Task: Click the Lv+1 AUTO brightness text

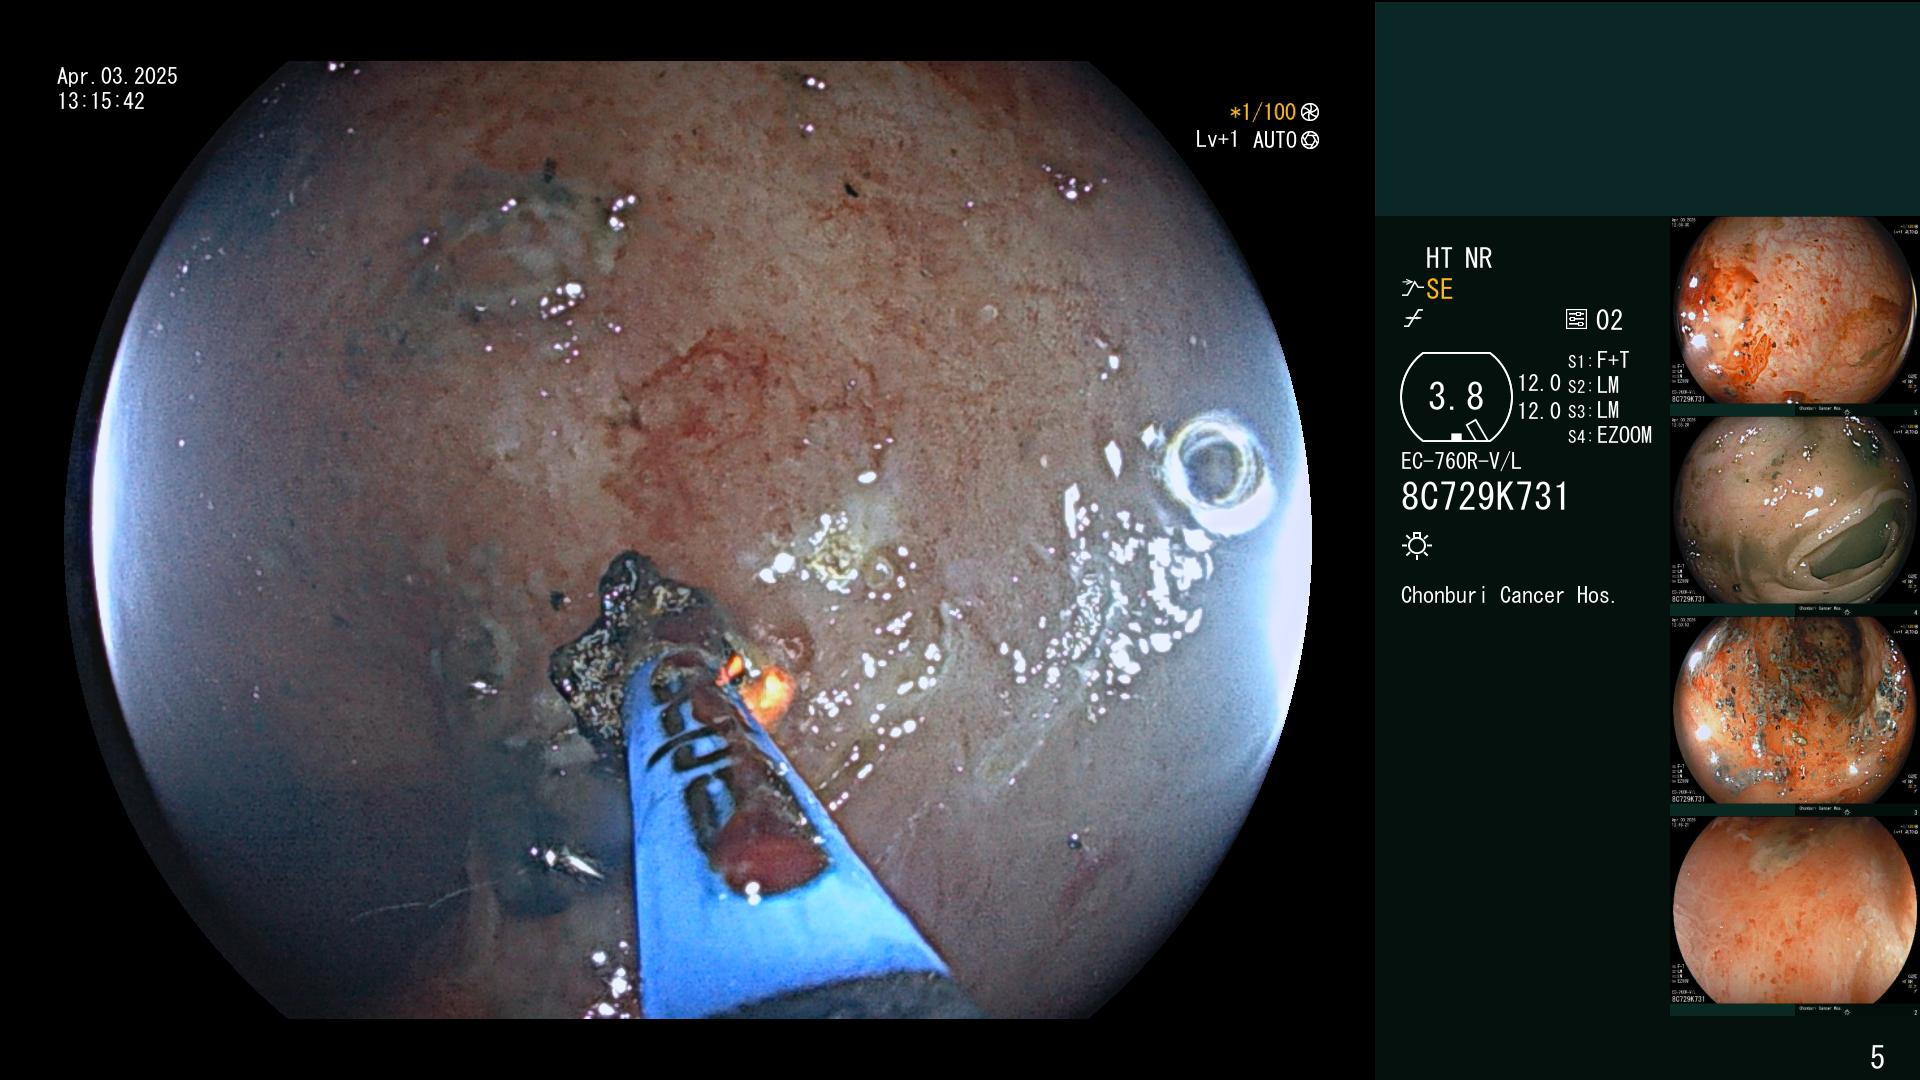Action: coord(1246,140)
